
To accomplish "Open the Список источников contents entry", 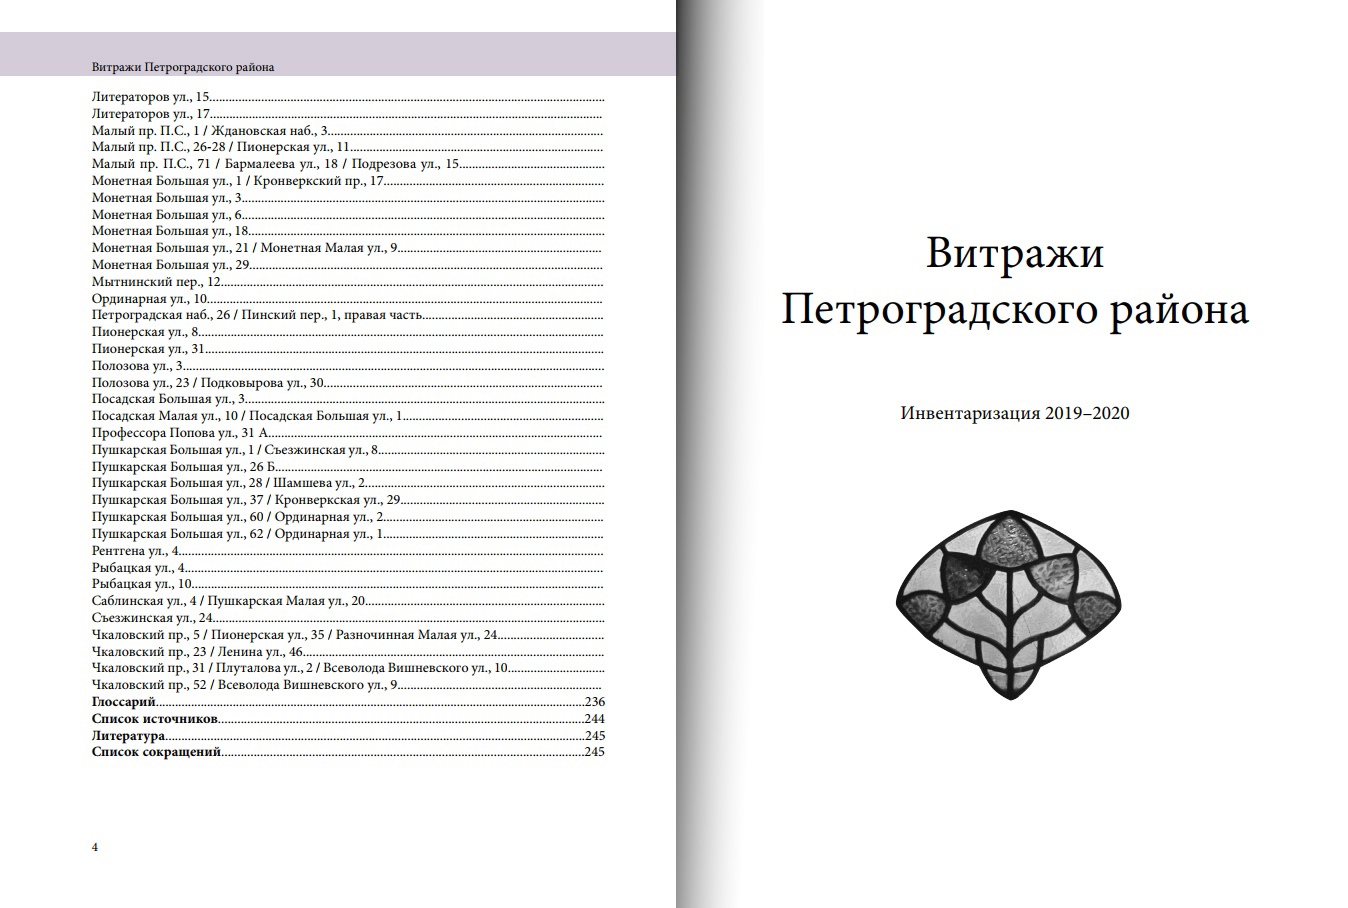I will point(154,719).
